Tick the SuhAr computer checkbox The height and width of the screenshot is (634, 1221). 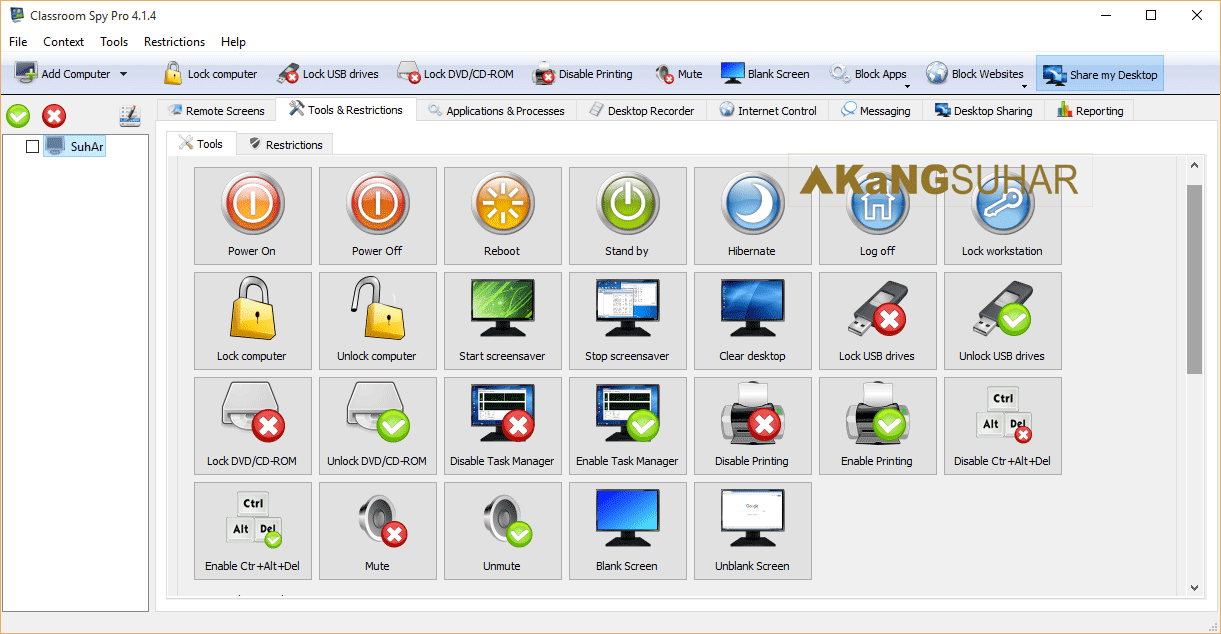32,147
